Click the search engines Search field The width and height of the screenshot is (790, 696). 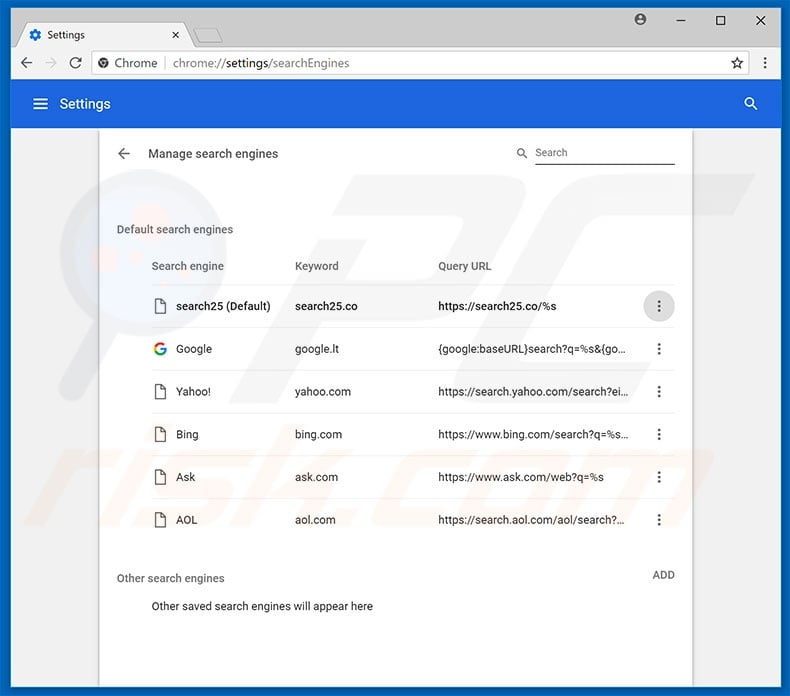coord(605,153)
